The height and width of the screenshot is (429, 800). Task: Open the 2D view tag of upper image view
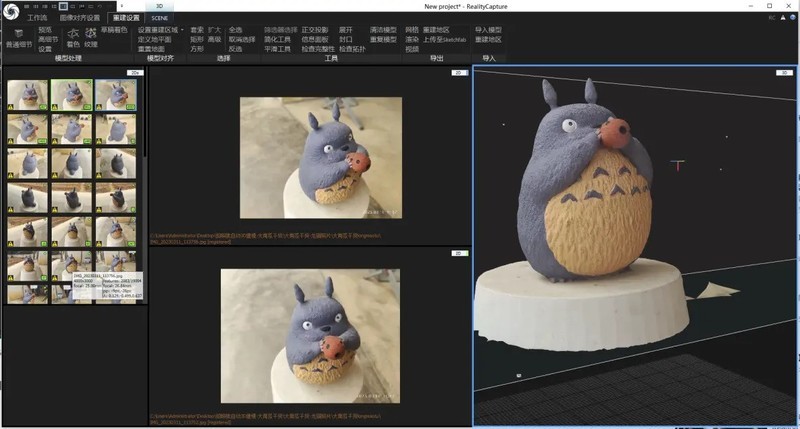(460, 73)
